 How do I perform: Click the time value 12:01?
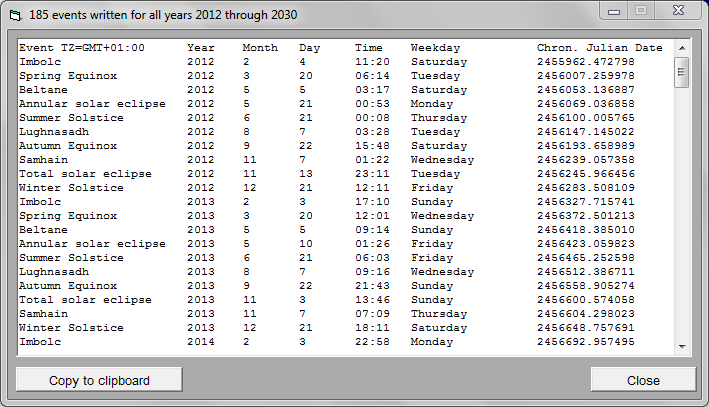(372, 216)
